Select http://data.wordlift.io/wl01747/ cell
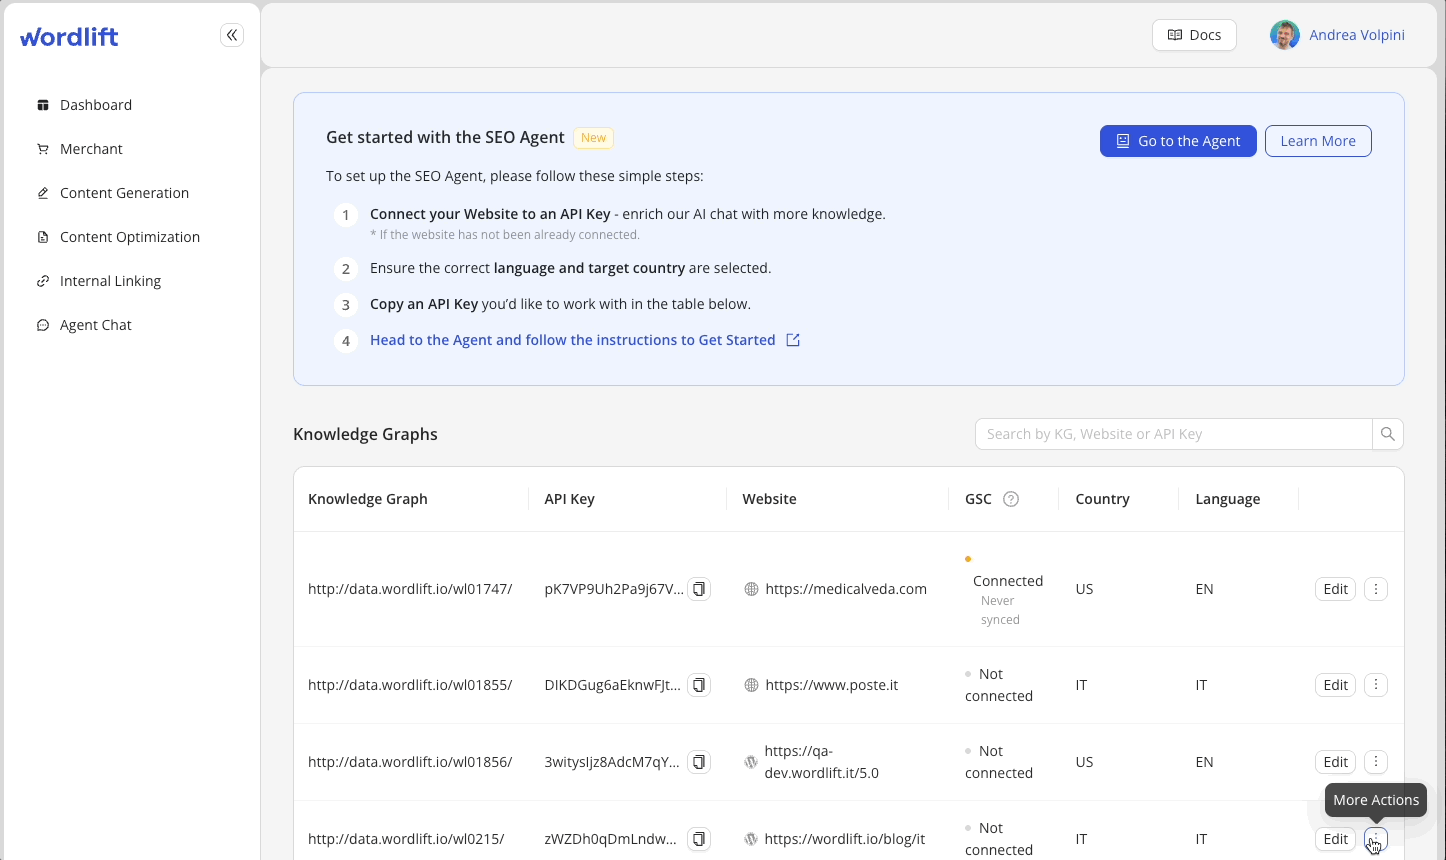This screenshot has width=1446, height=860. pyautogui.click(x=410, y=589)
